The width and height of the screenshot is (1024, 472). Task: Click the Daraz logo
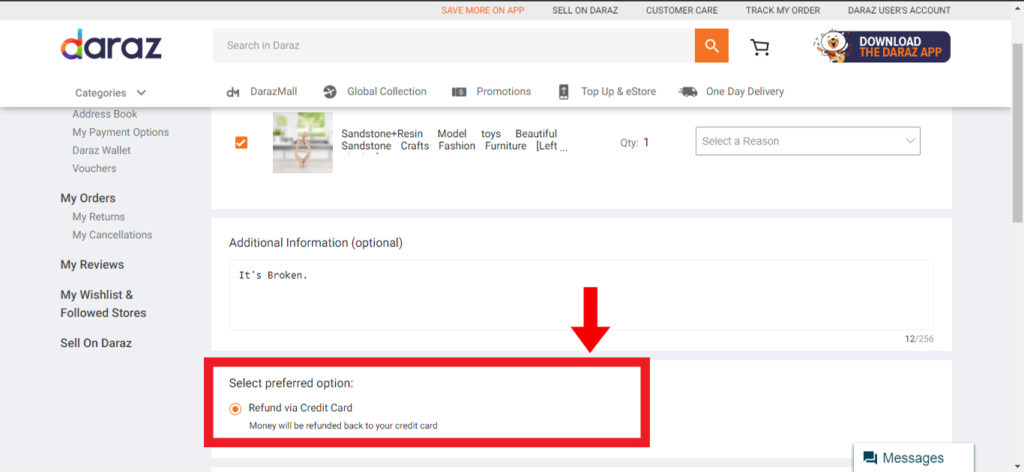(111, 45)
